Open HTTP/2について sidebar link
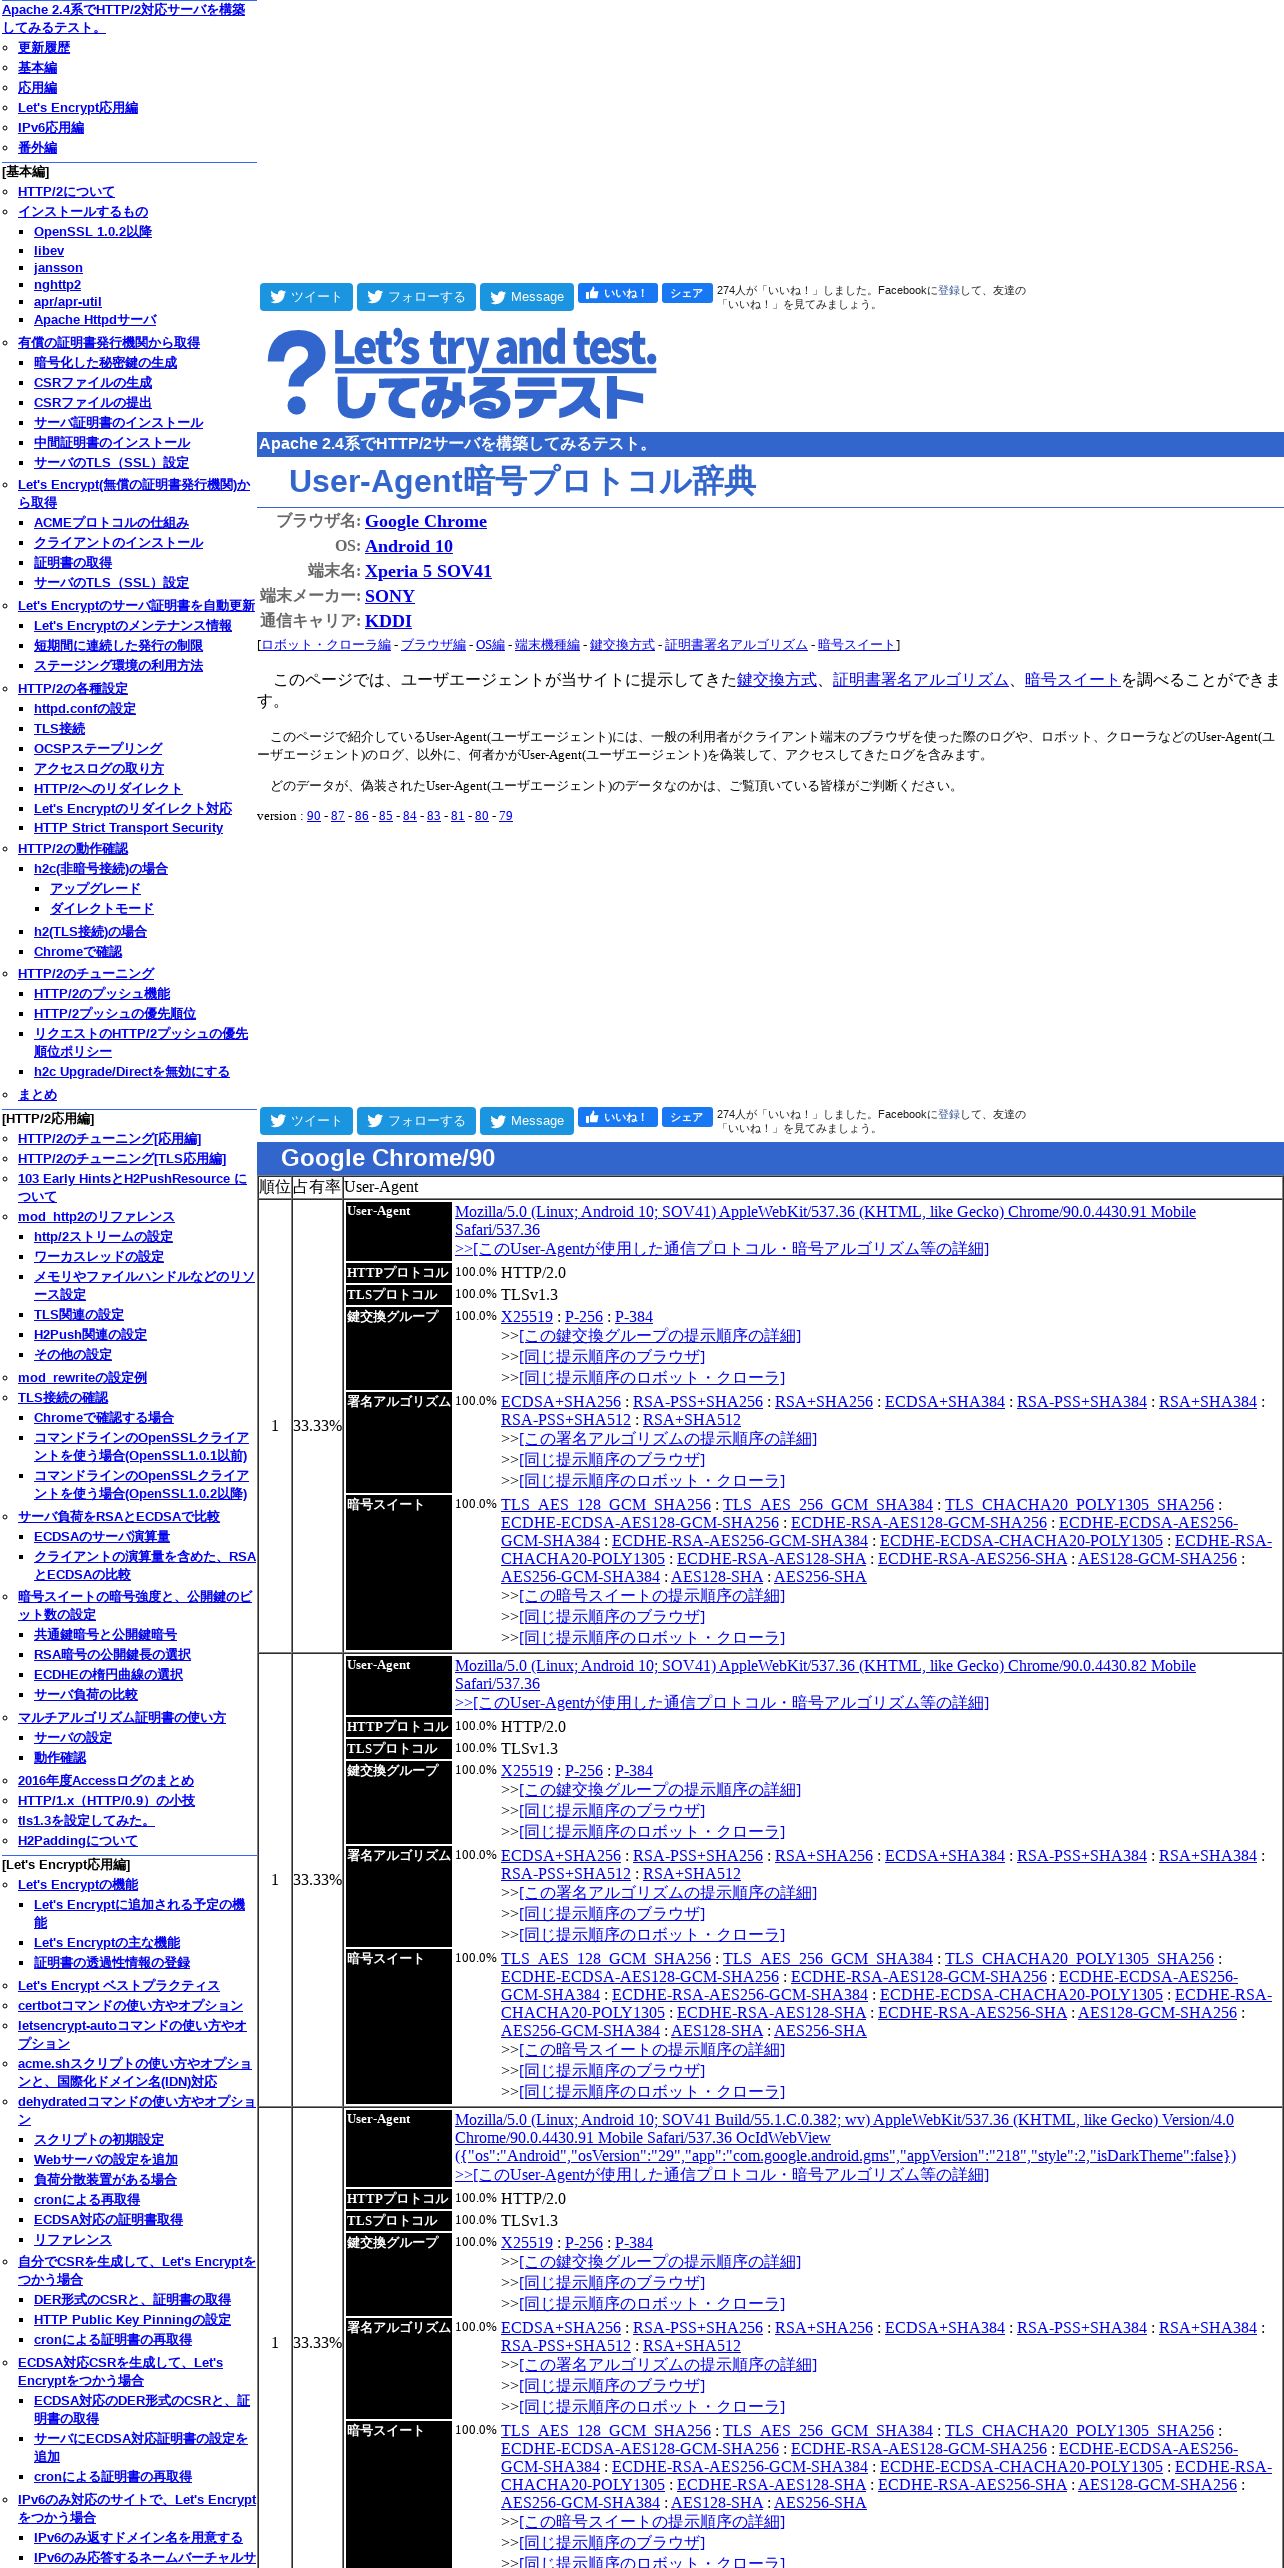The width and height of the screenshot is (1284, 2568). 66,192
